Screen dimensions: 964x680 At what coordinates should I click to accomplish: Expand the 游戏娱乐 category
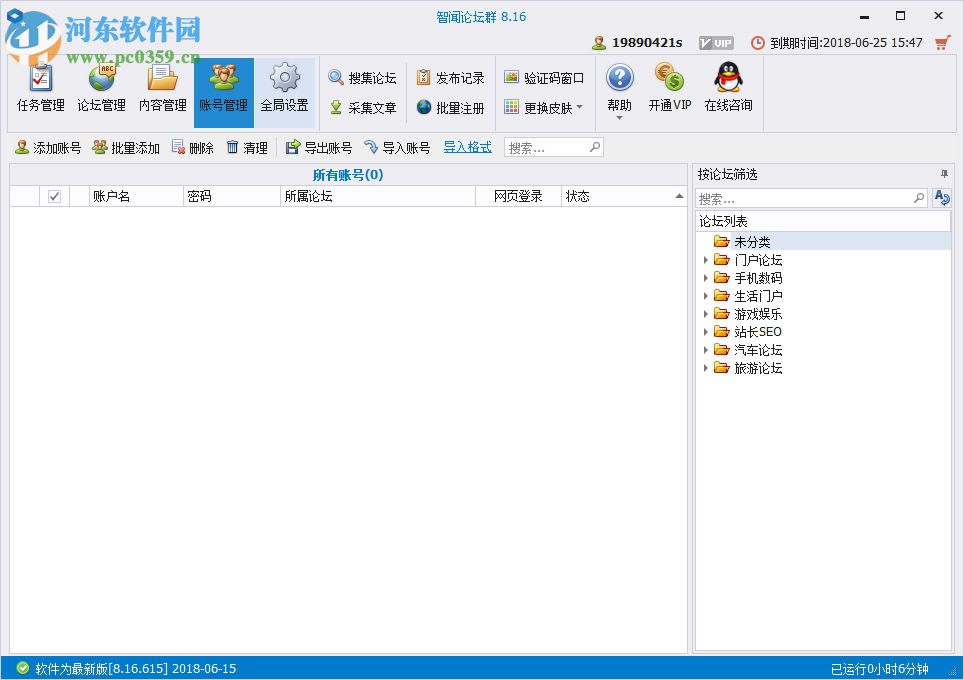point(708,313)
